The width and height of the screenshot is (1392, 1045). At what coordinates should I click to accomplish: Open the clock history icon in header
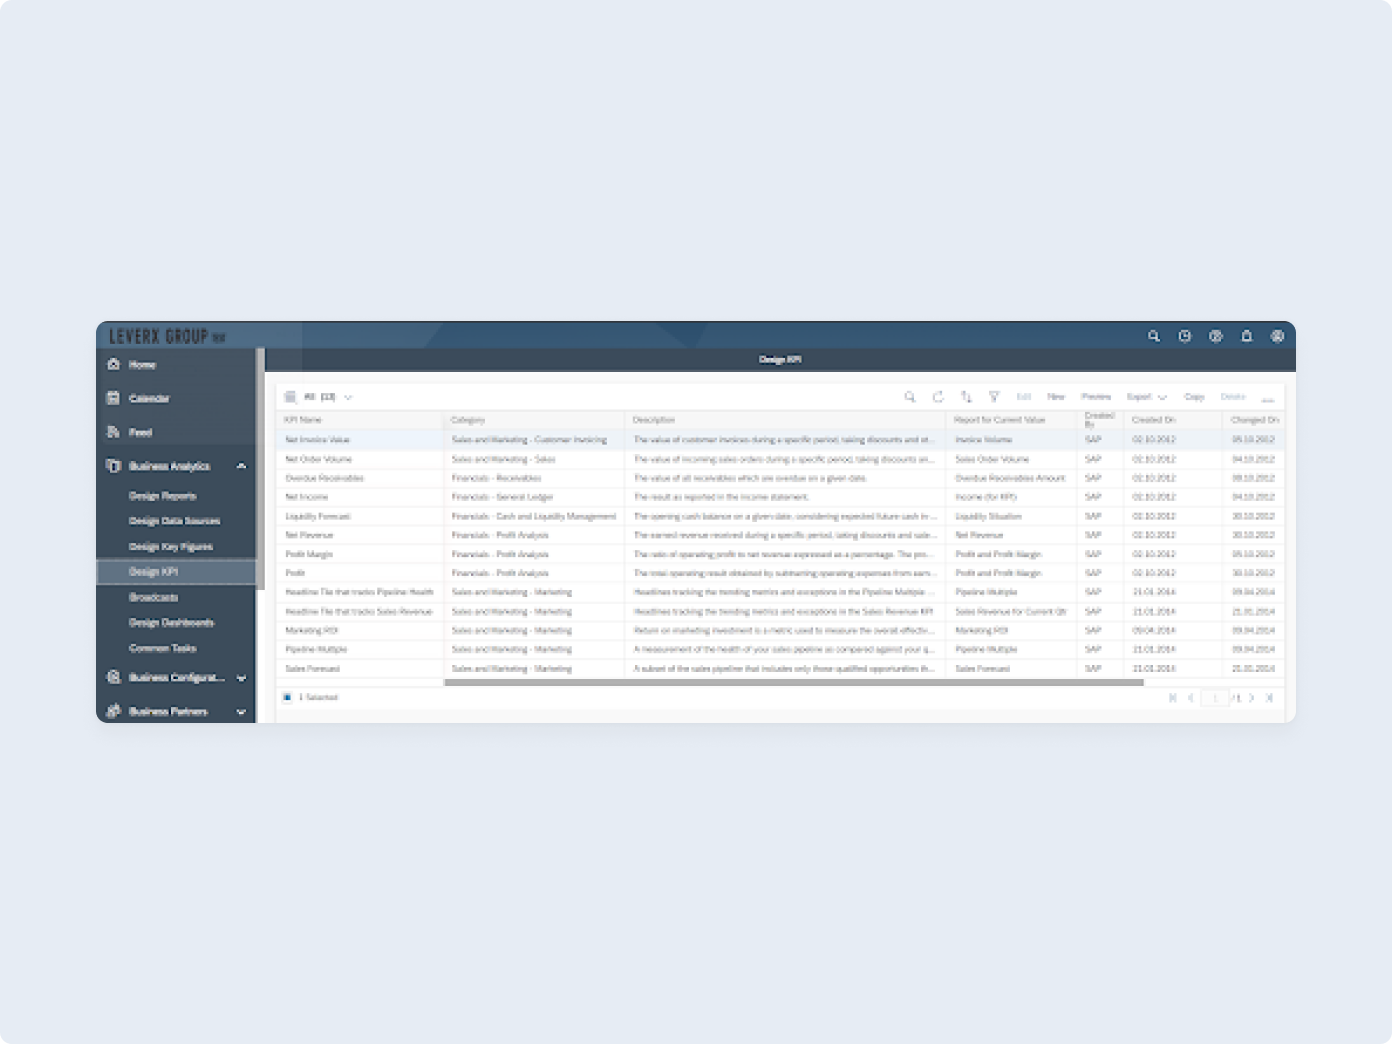(x=1184, y=337)
